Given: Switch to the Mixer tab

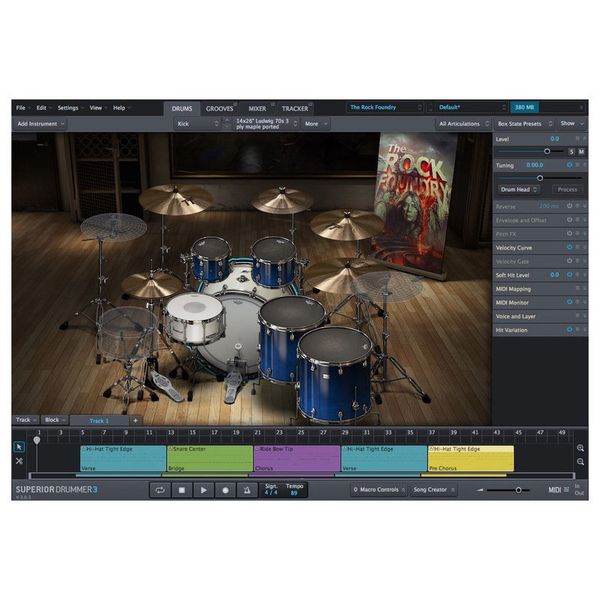Looking at the screenshot, I should click(x=258, y=109).
